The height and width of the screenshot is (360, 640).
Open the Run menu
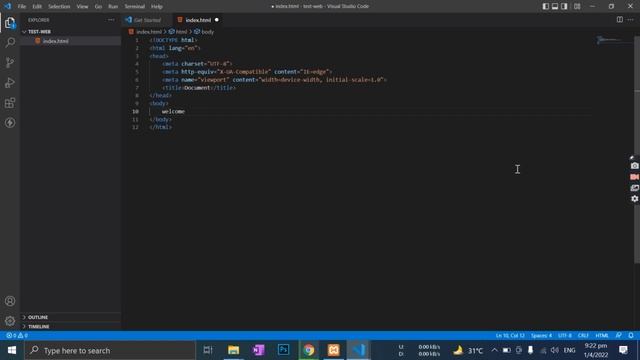[113, 7]
